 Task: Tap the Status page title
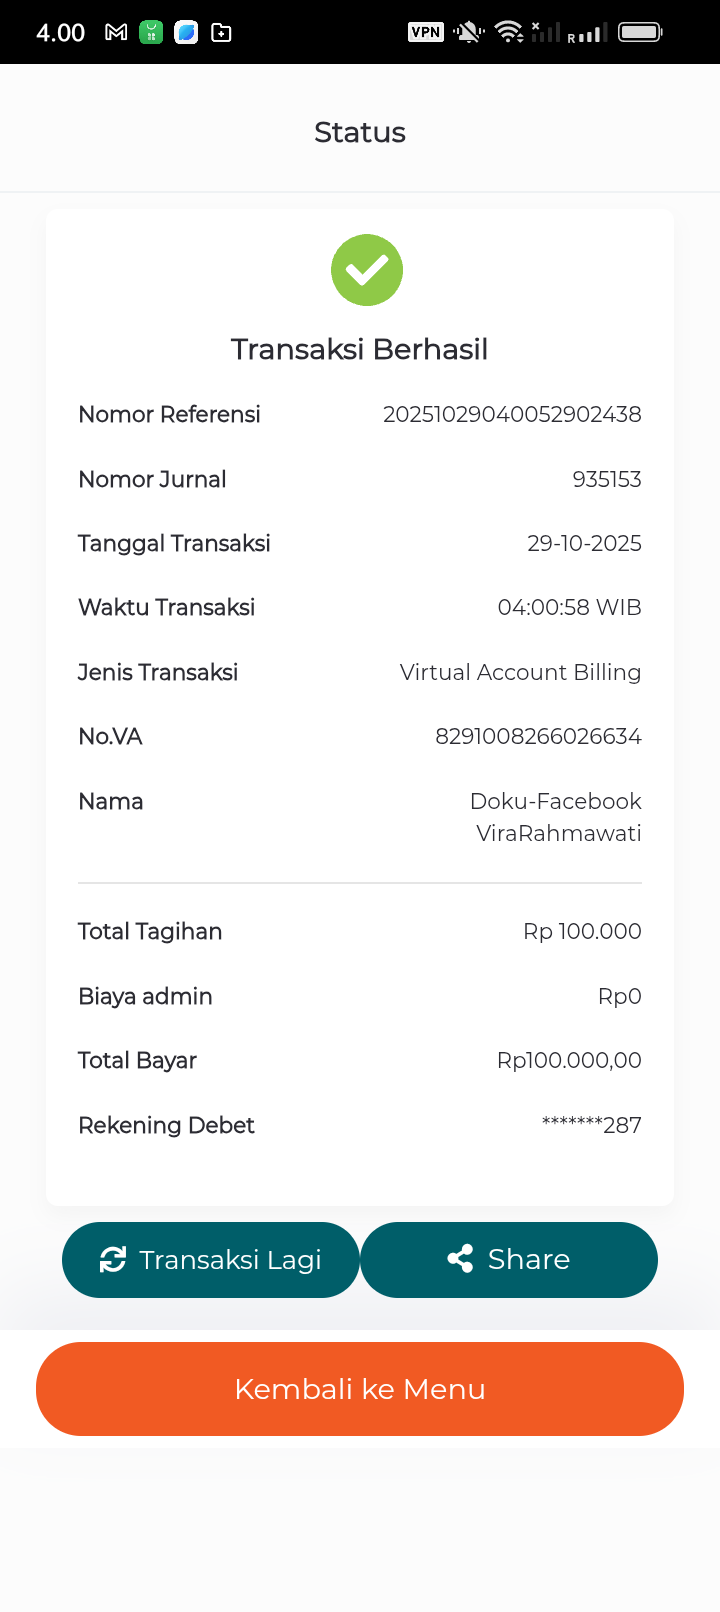click(x=360, y=132)
